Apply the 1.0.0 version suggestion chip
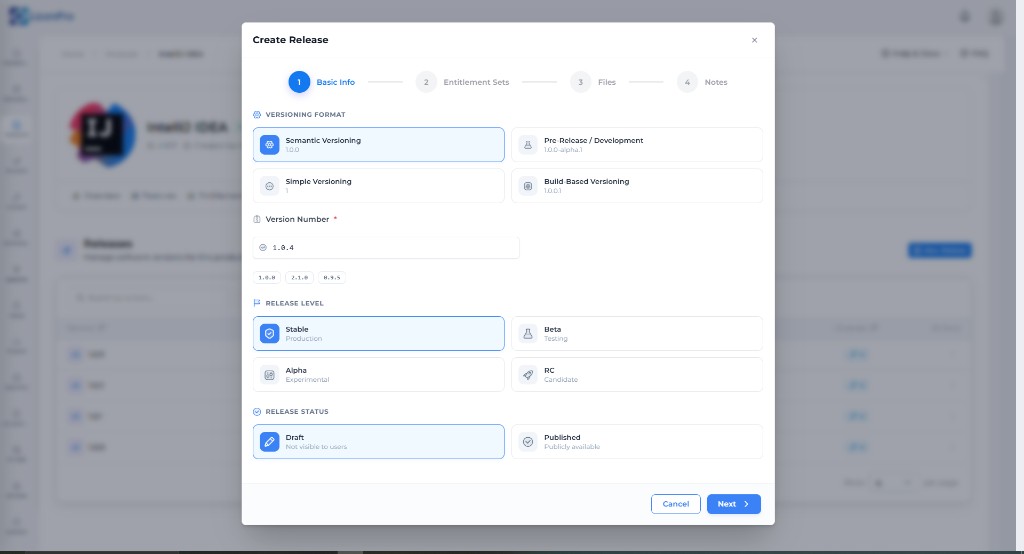Viewport: 1024px width, 554px height. (x=267, y=278)
